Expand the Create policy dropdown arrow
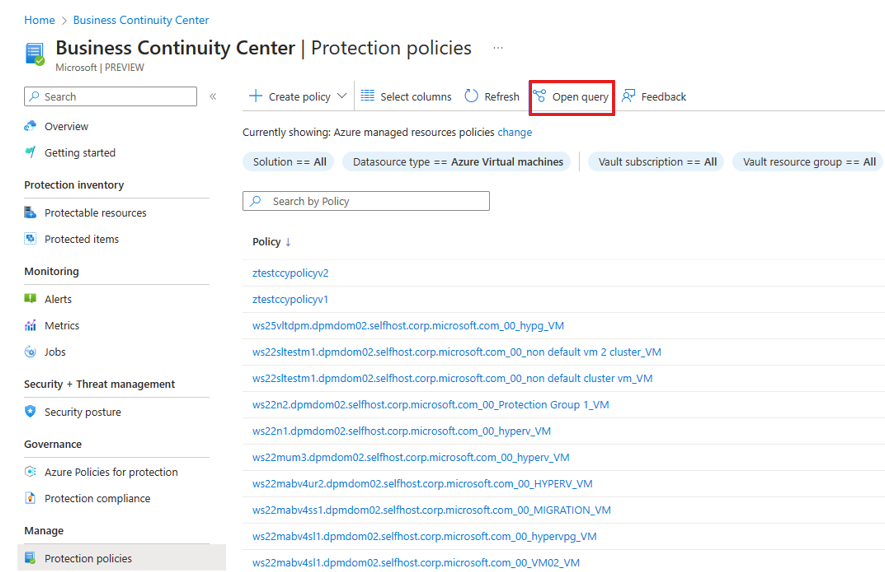The width and height of the screenshot is (885, 572). (341, 96)
